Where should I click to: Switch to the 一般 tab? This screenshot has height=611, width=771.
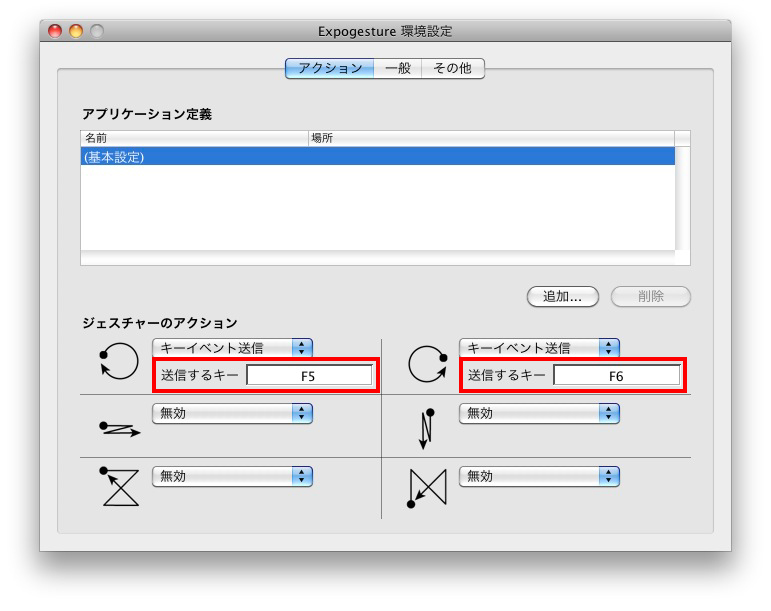[397, 68]
